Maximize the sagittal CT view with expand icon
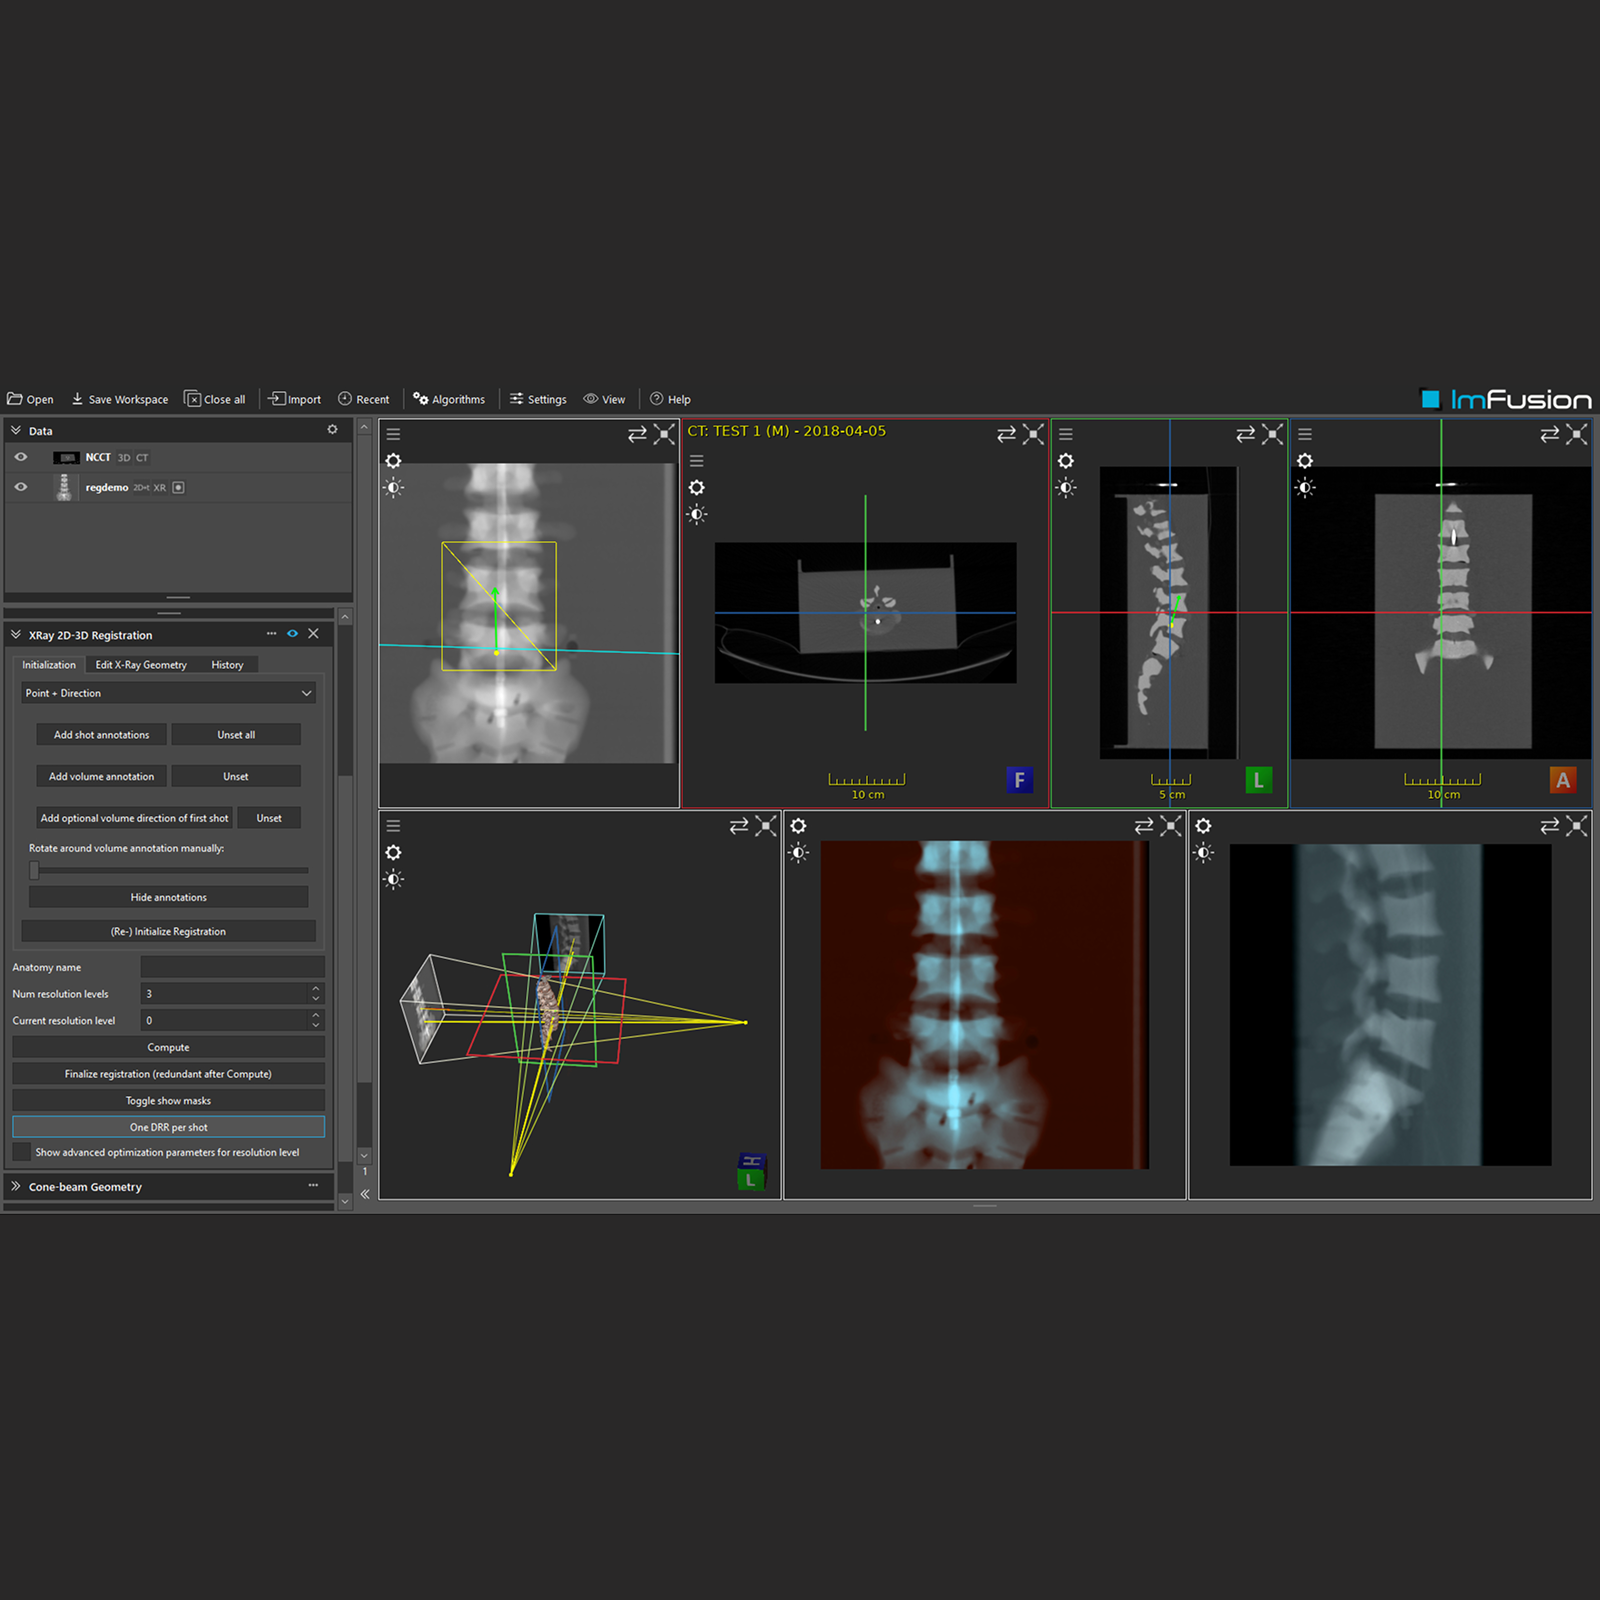 point(1272,434)
